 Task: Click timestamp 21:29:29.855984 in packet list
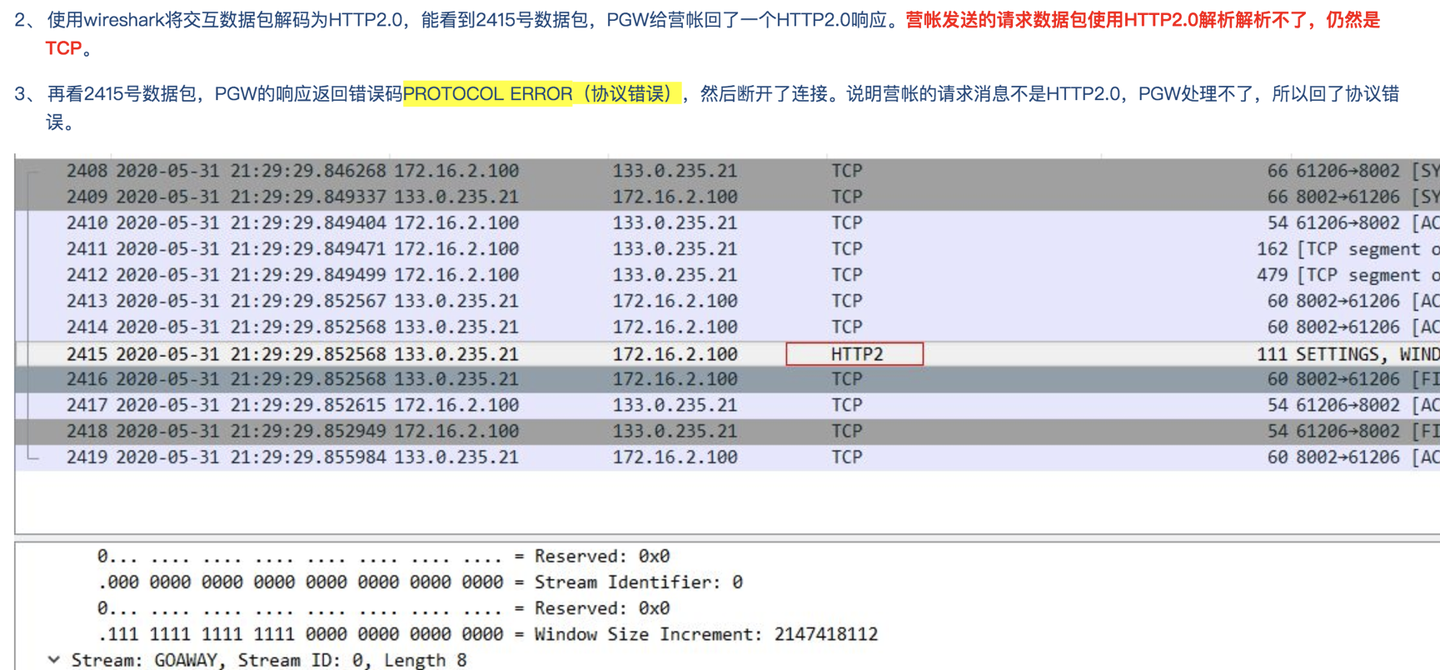point(307,457)
